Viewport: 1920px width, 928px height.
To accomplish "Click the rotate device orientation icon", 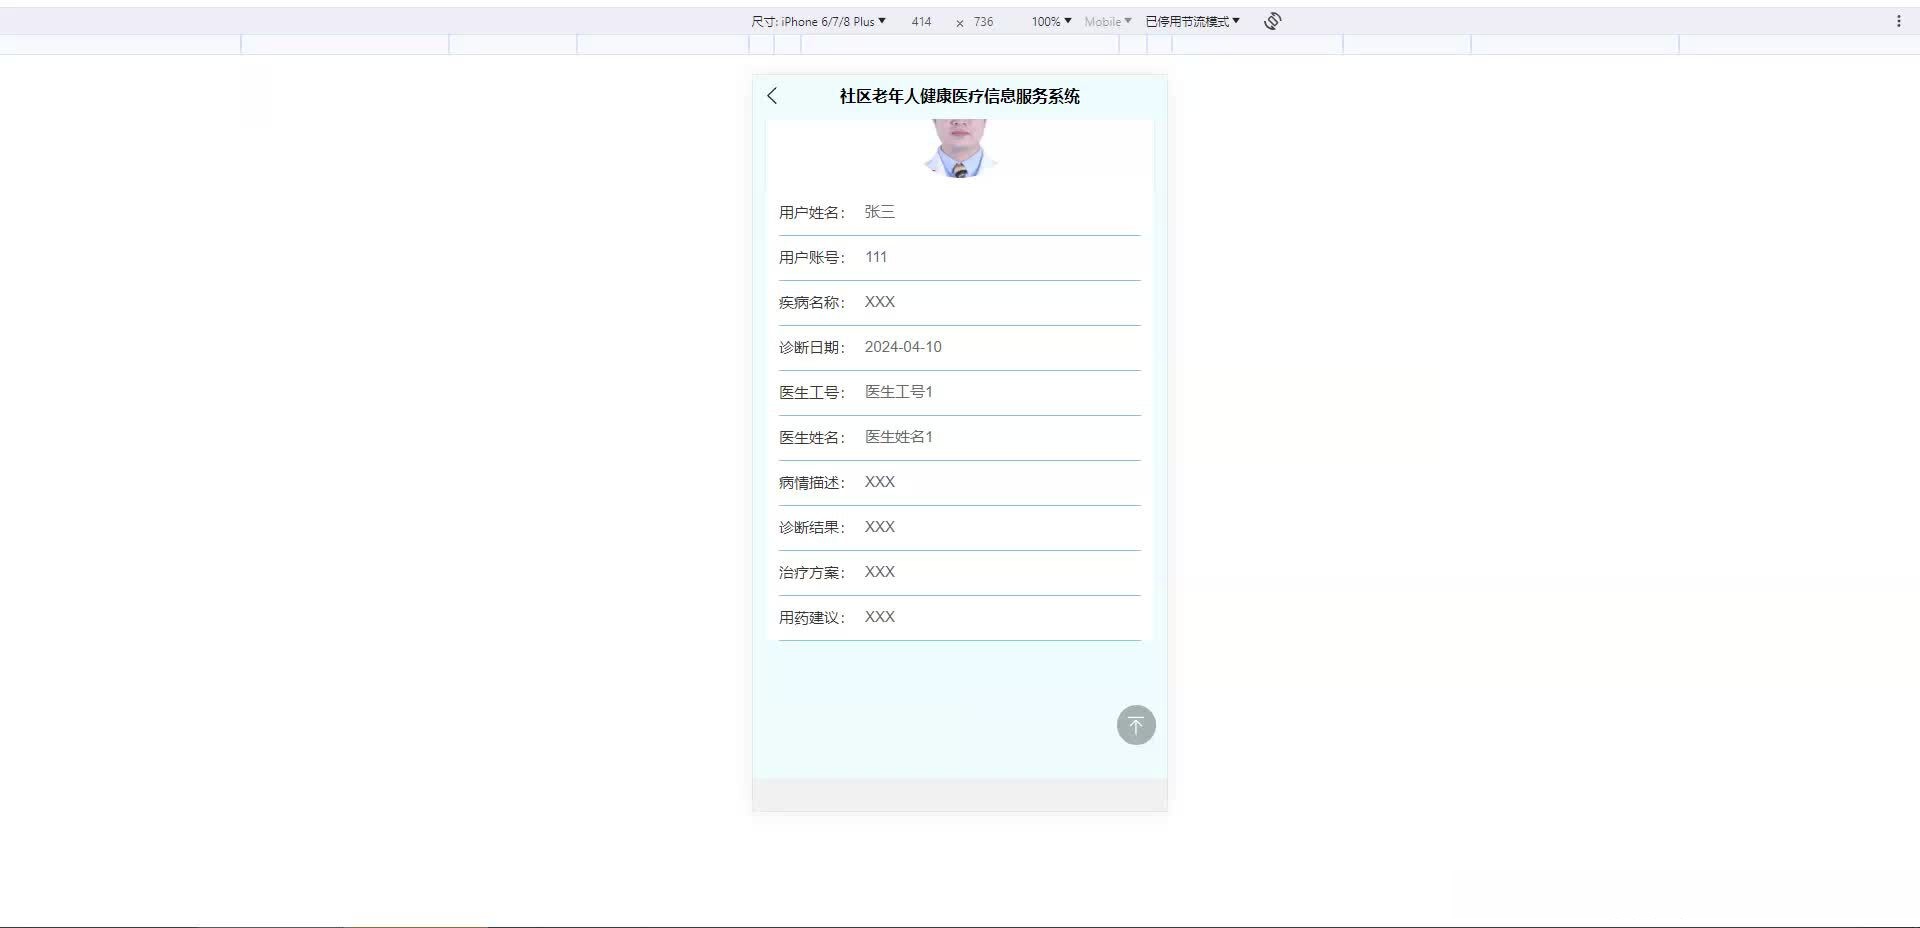I will coord(1271,20).
